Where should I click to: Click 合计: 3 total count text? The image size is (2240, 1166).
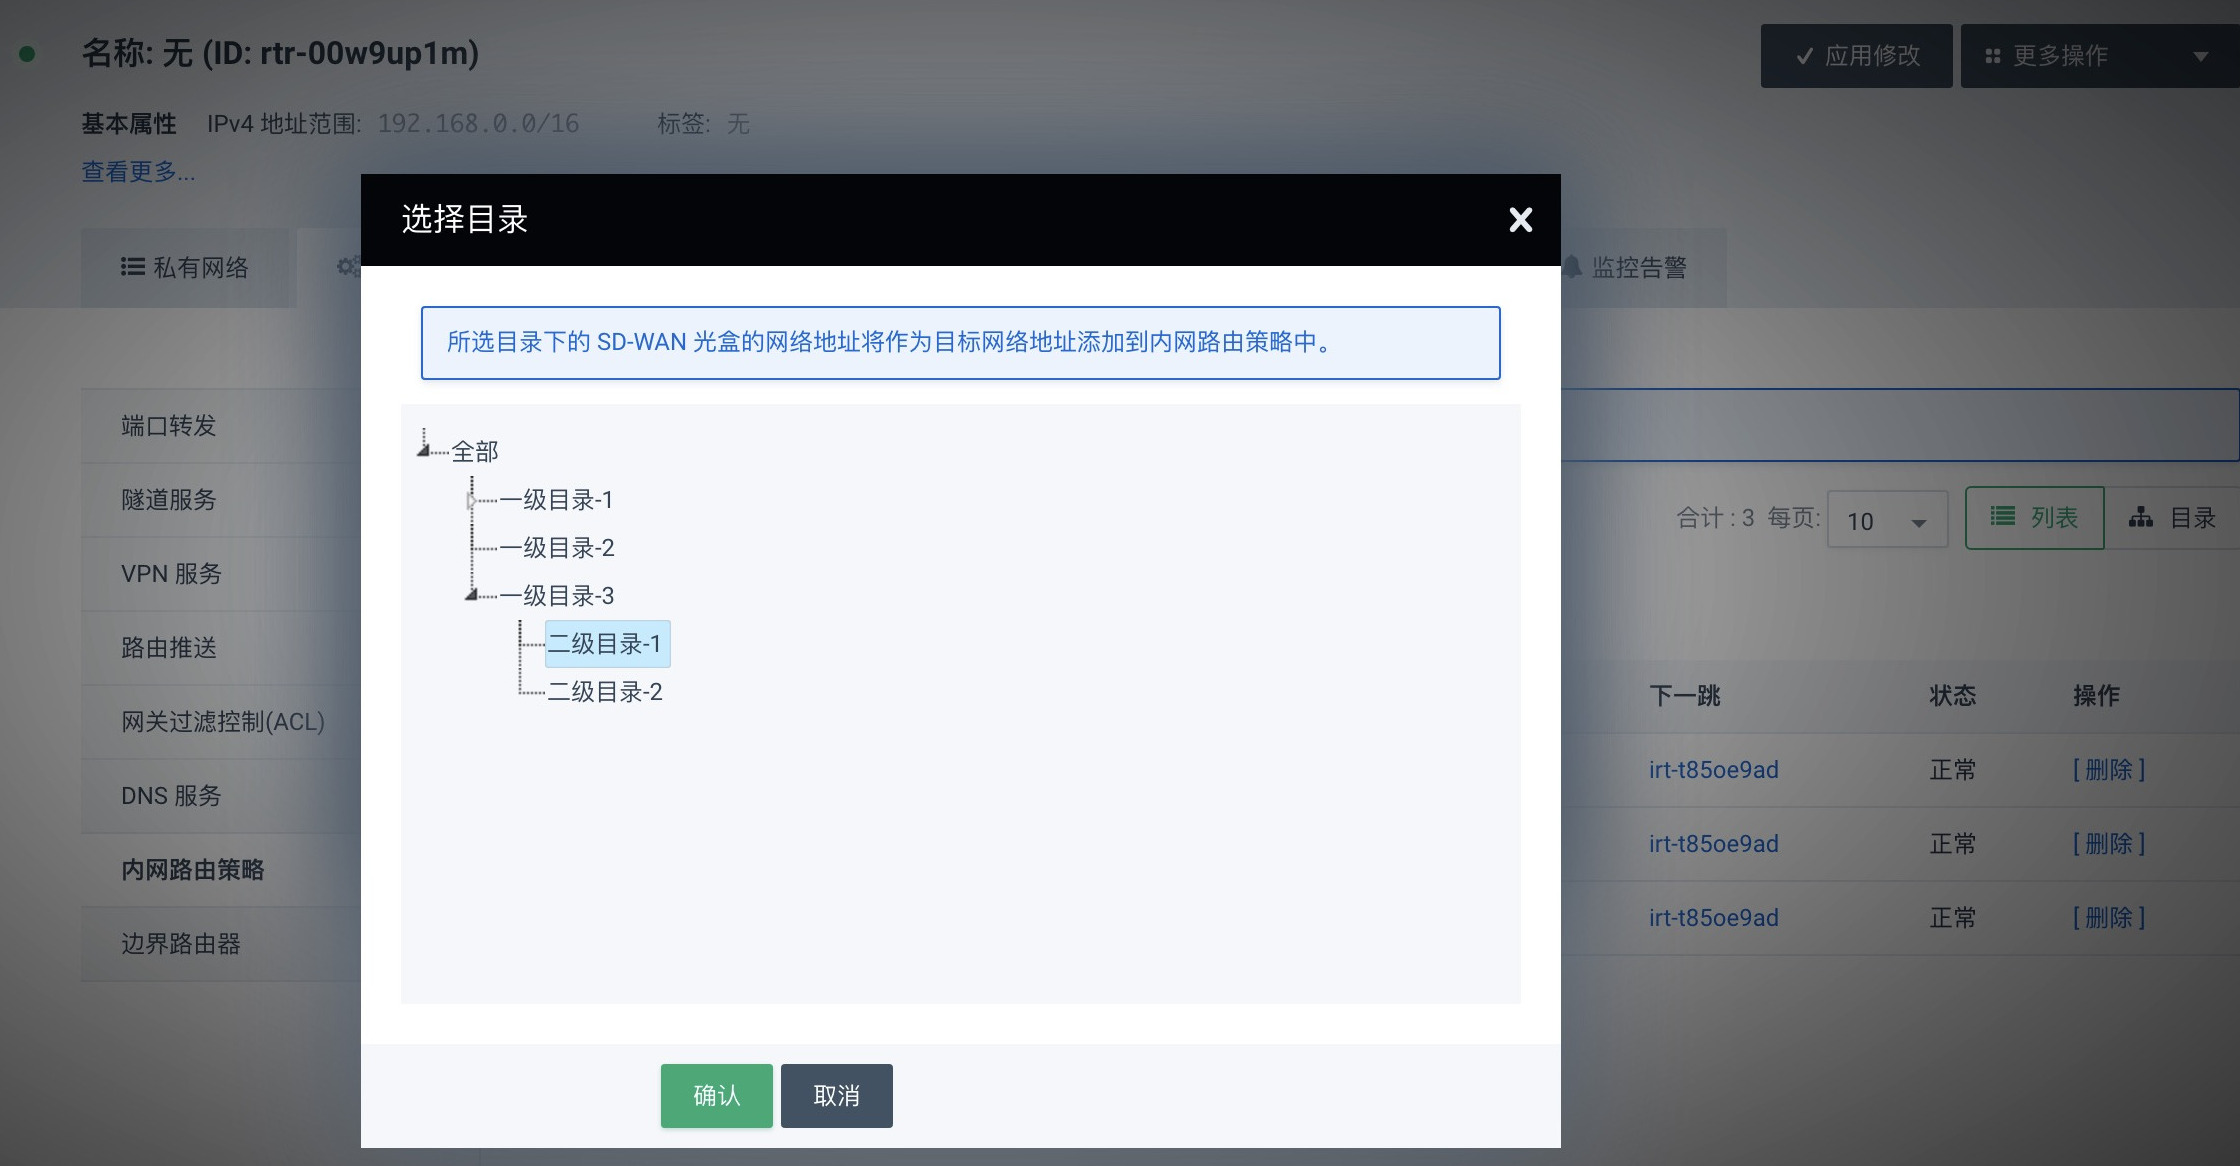click(1715, 518)
